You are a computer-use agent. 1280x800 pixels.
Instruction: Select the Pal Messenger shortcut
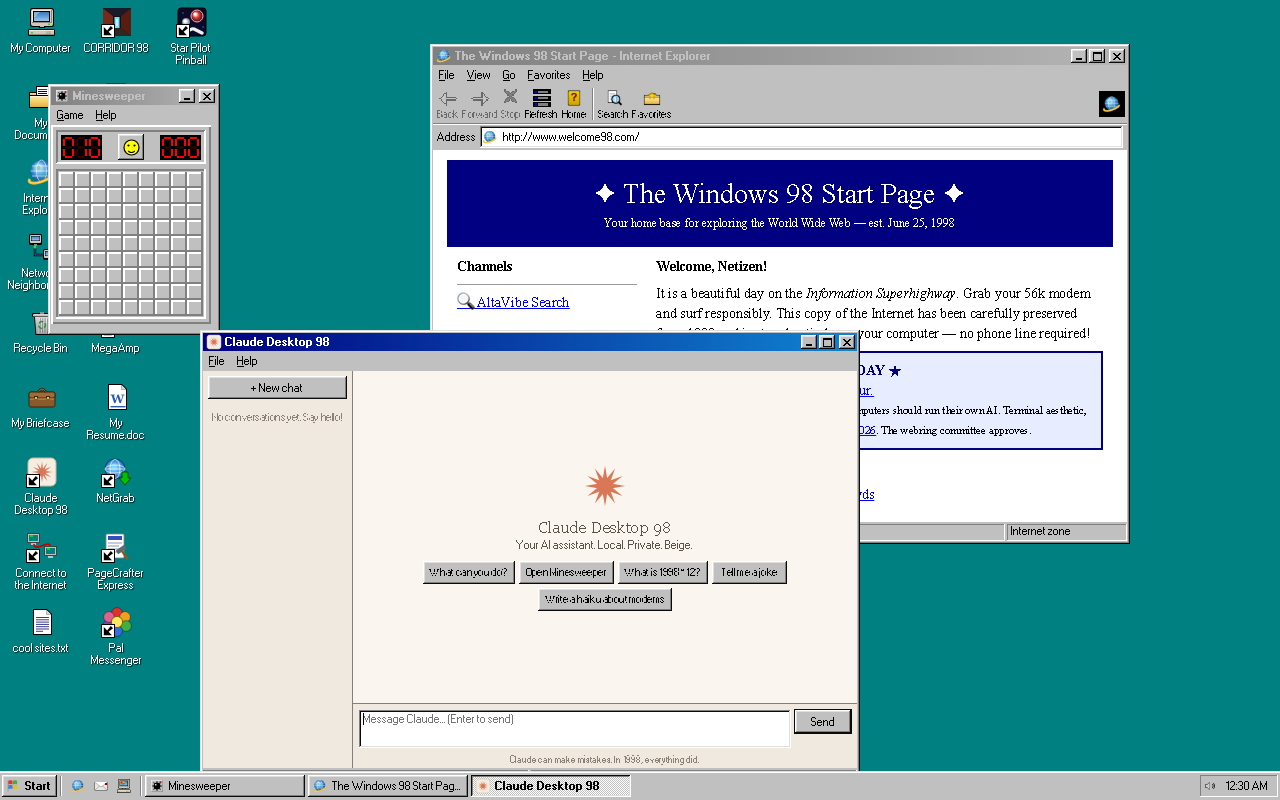(116, 636)
